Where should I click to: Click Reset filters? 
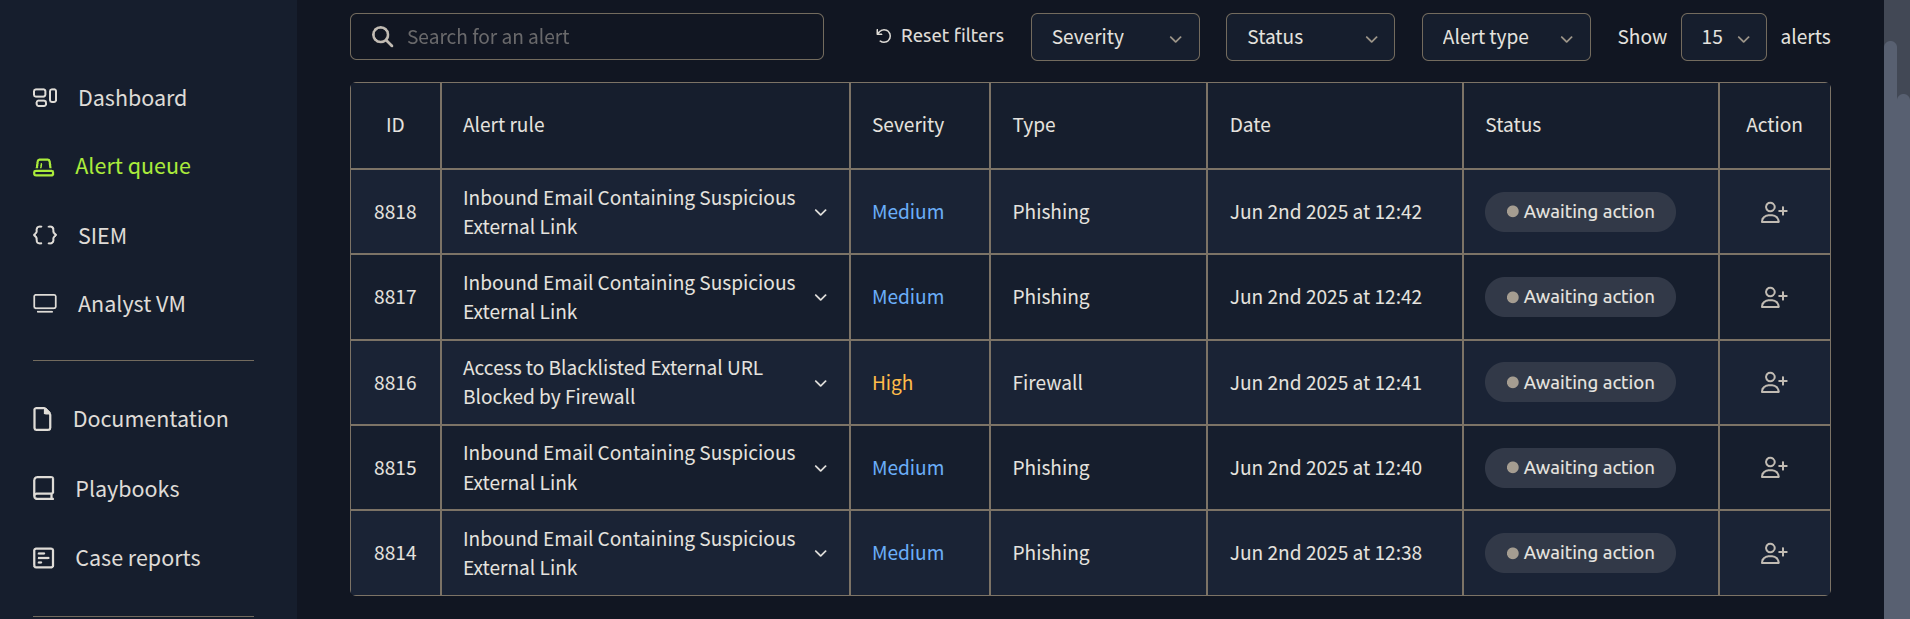pos(937,35)
